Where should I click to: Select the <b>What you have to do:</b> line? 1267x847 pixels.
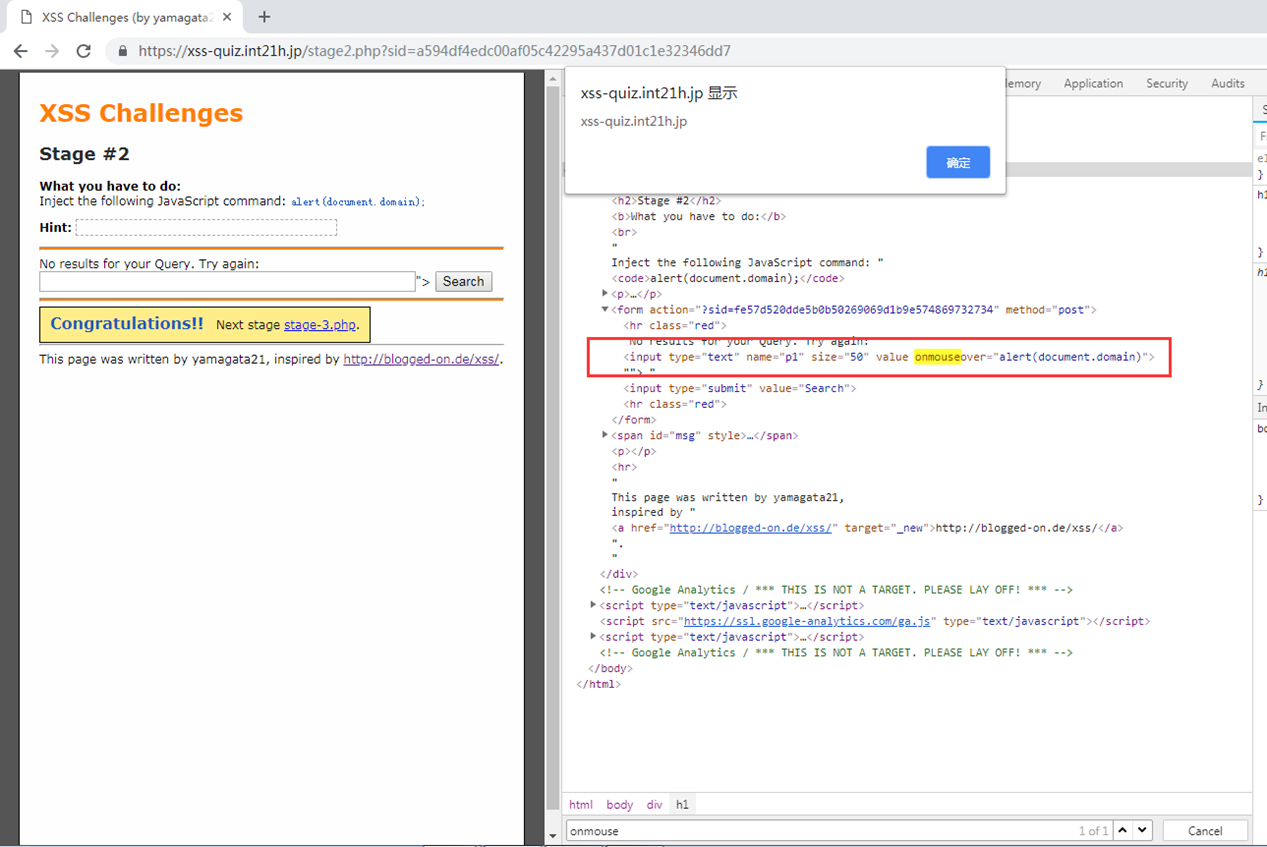699,216
